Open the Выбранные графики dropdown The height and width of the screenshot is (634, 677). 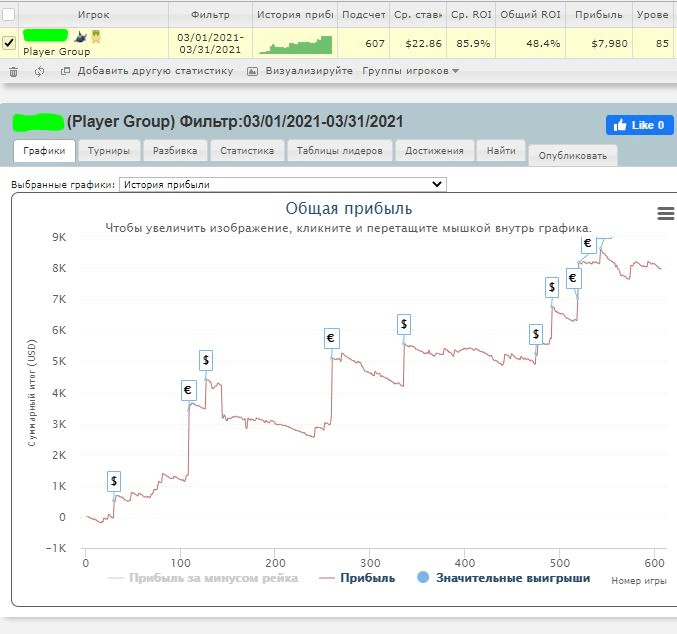coord(282,184)
